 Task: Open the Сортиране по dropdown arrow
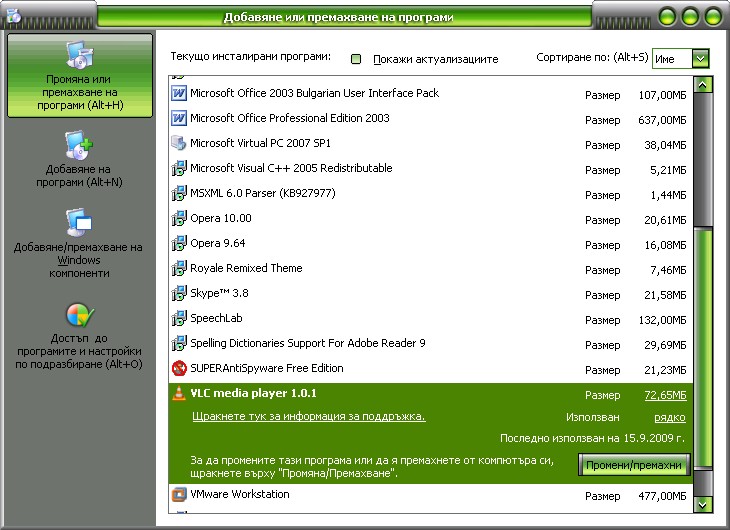pos(701,59)
